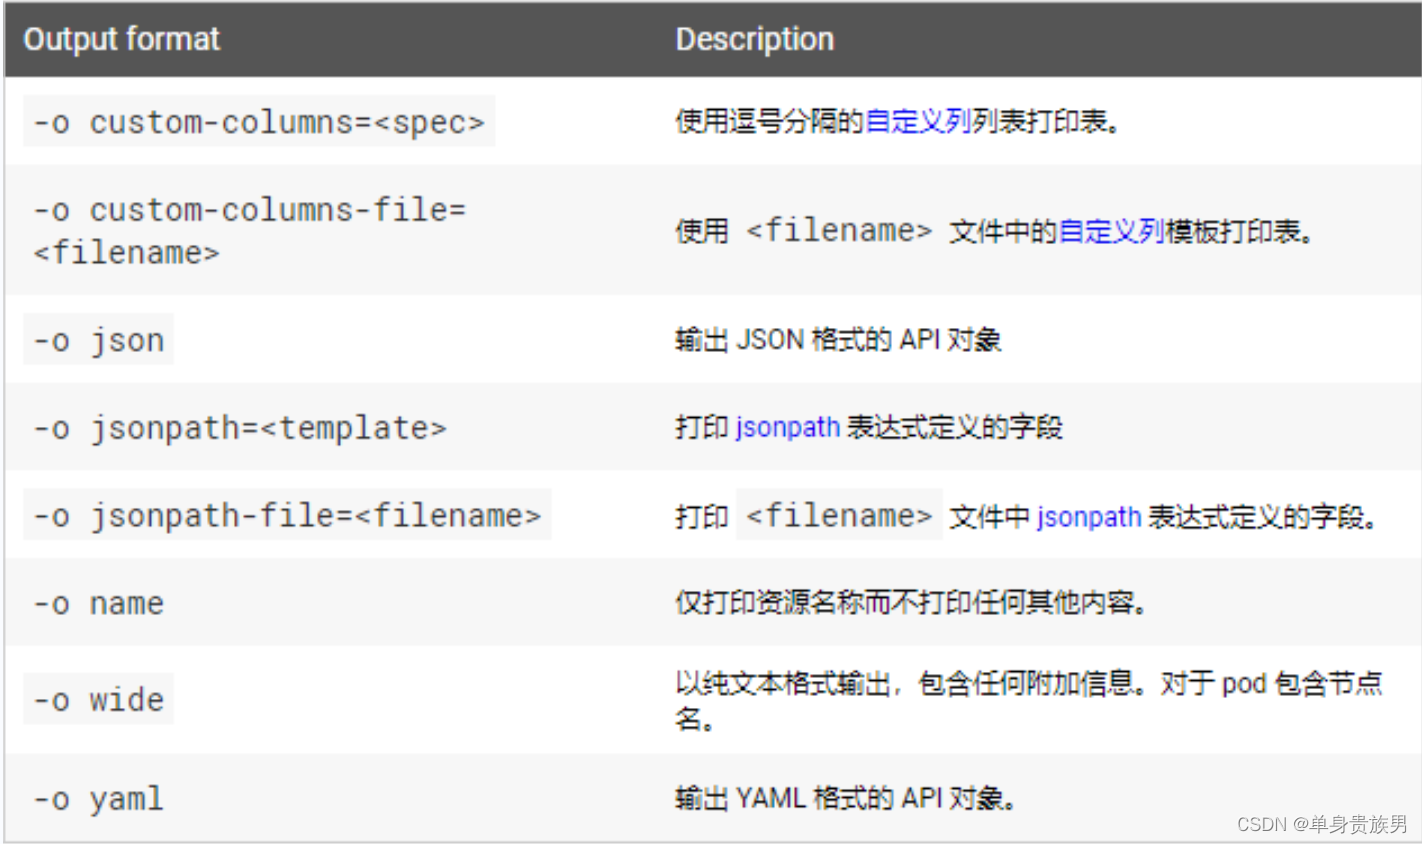Screen dimensions: 1422x844
Task: Click the Output format column header
Action: tap(121, 39)
